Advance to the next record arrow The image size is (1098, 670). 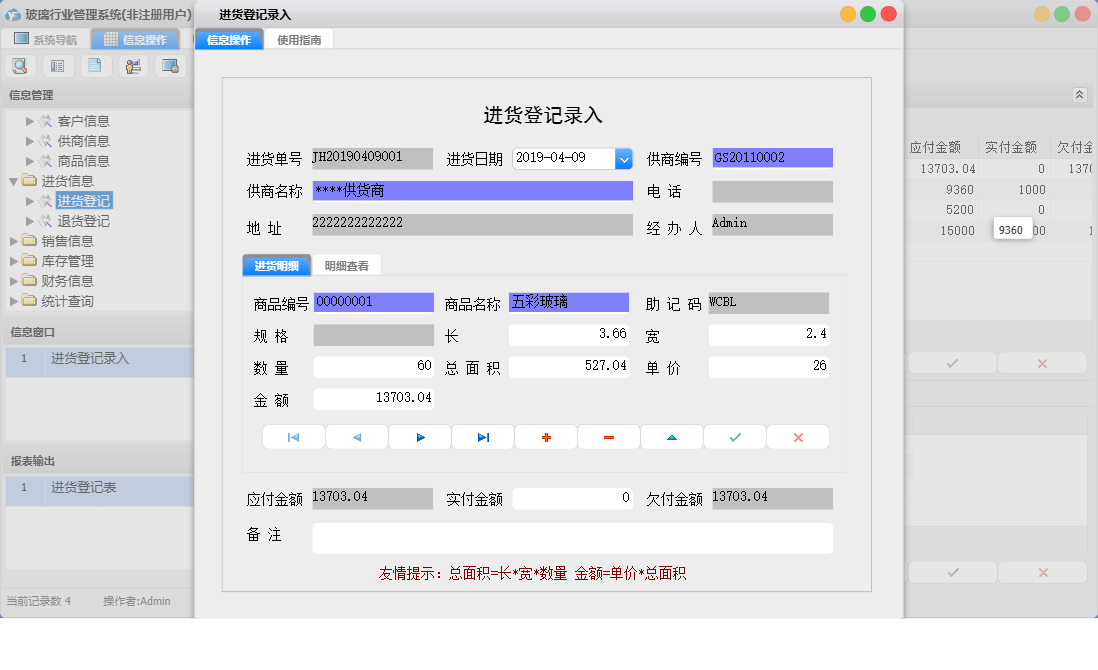[419, 436]
